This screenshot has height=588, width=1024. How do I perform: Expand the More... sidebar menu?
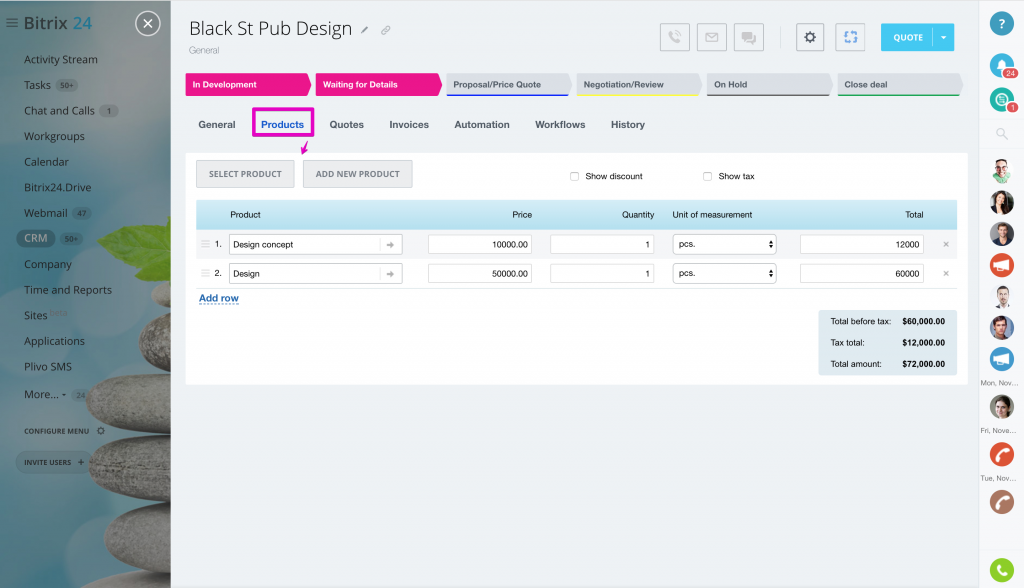[x=45, y=395]
